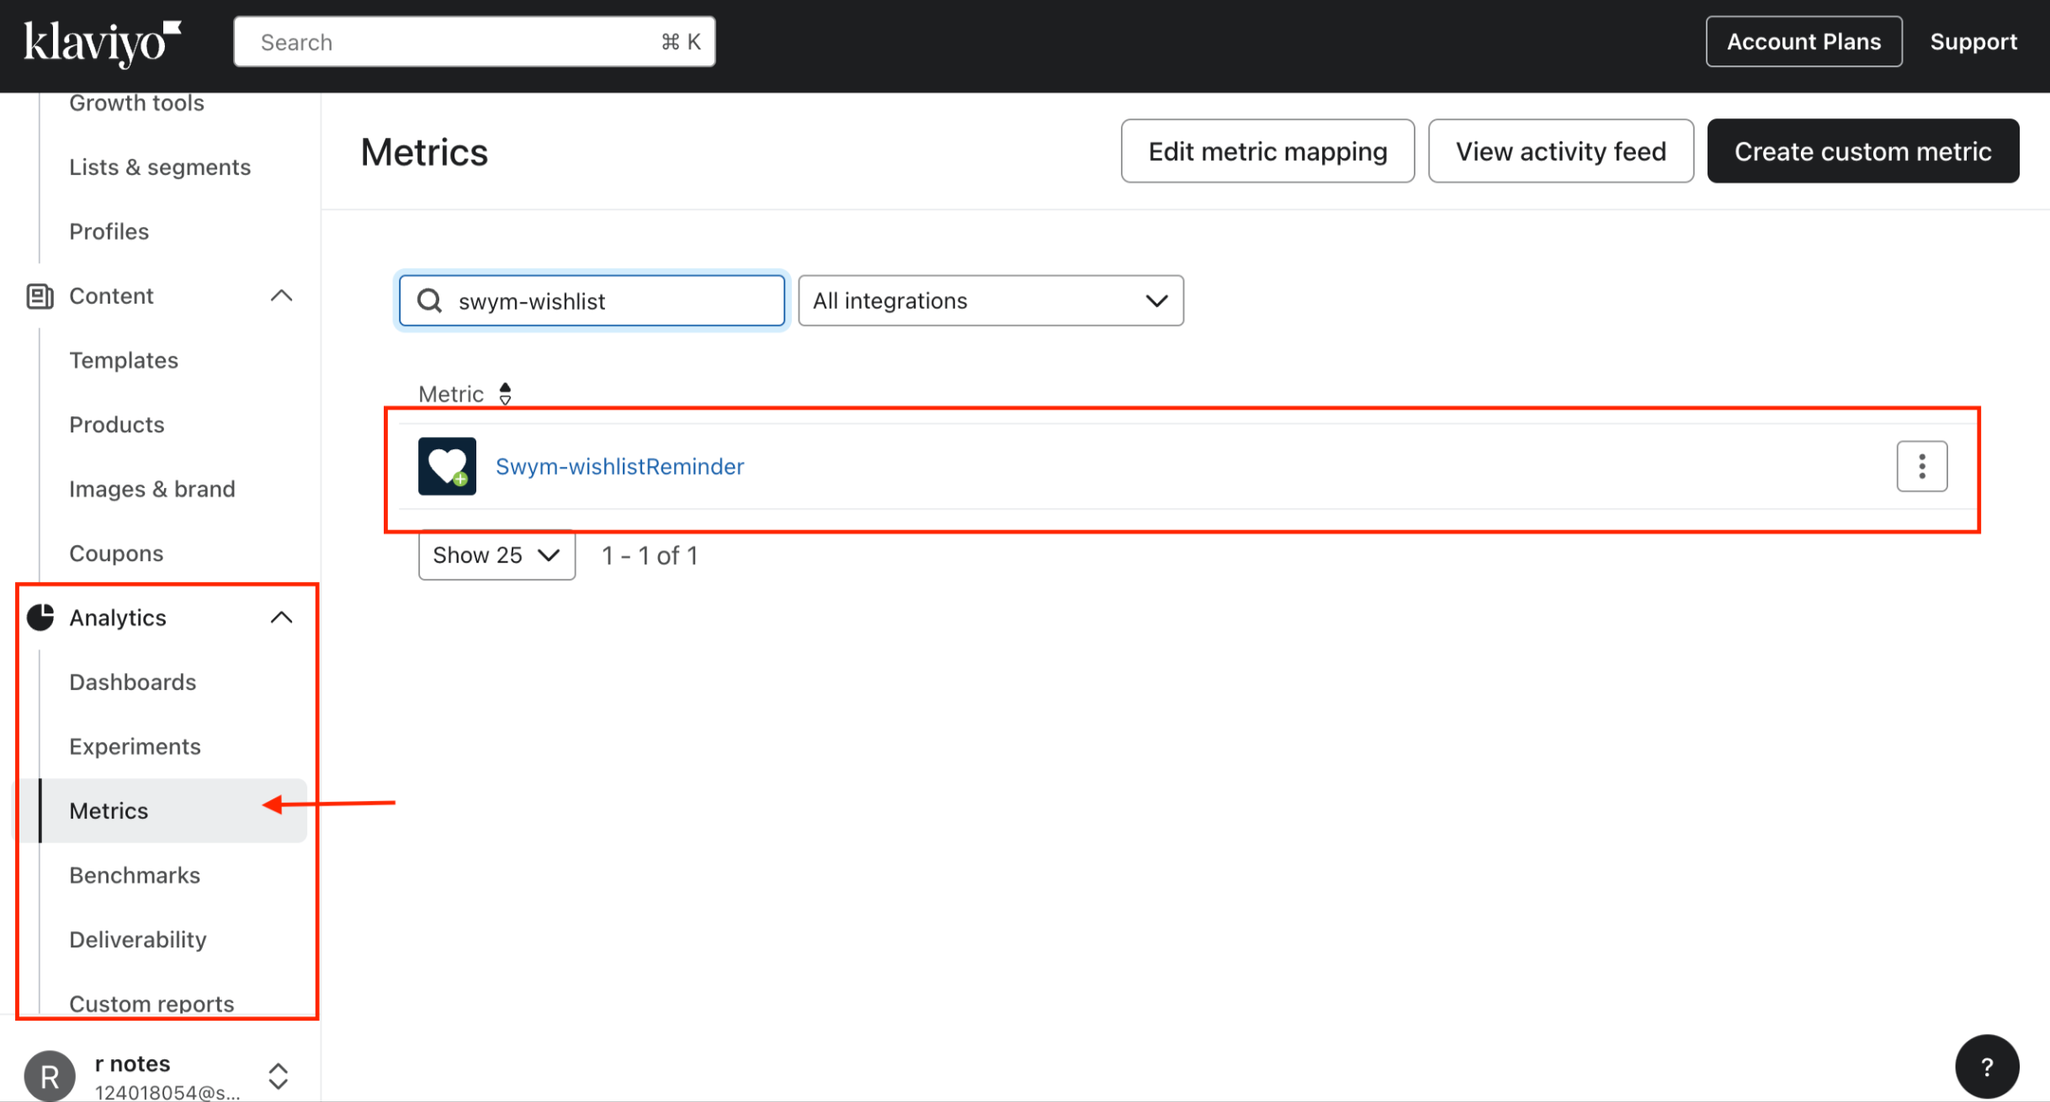
Task: Open the help question mark button
Action: (1986, 1066)
